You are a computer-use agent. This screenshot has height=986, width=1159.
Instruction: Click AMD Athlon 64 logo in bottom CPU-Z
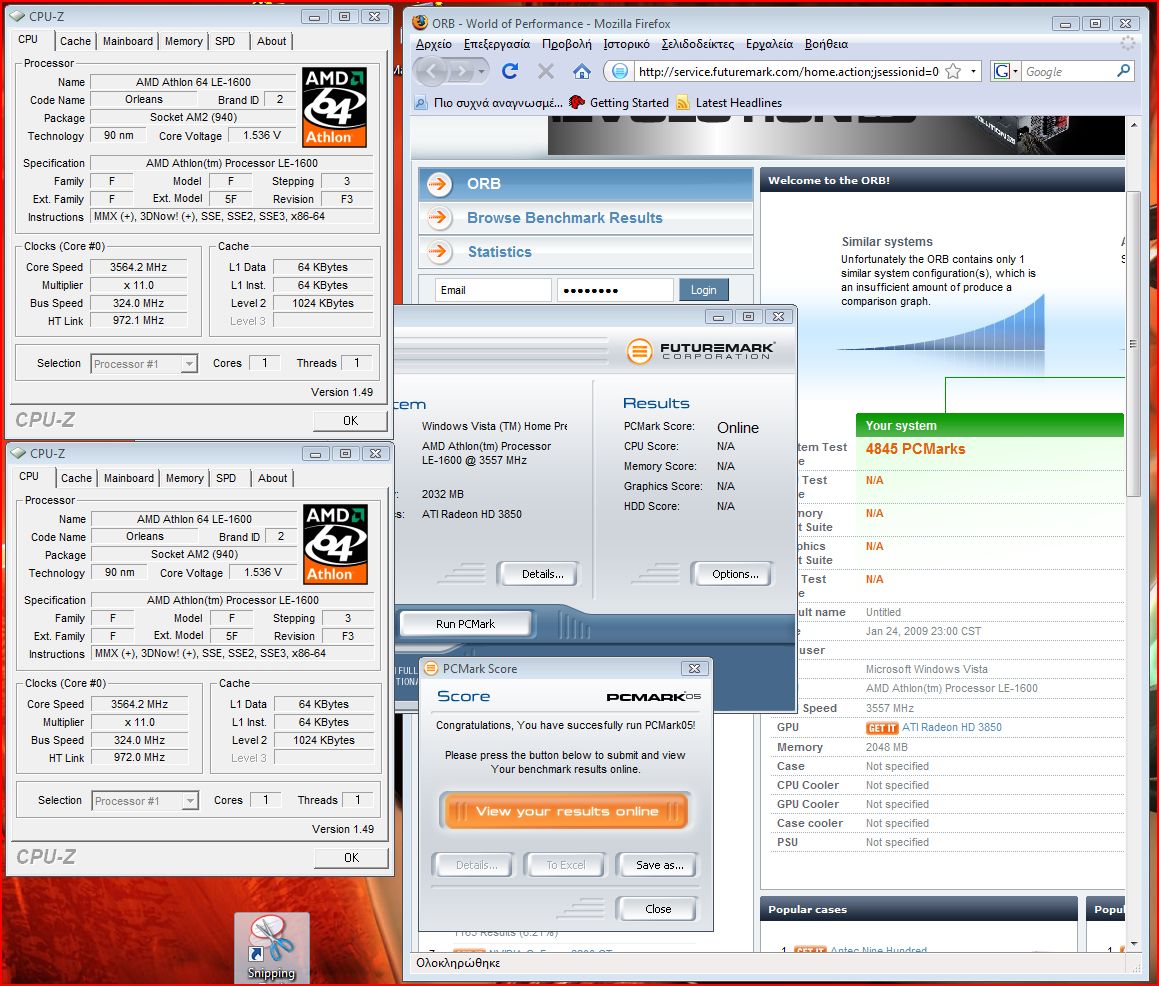(335, 543)
